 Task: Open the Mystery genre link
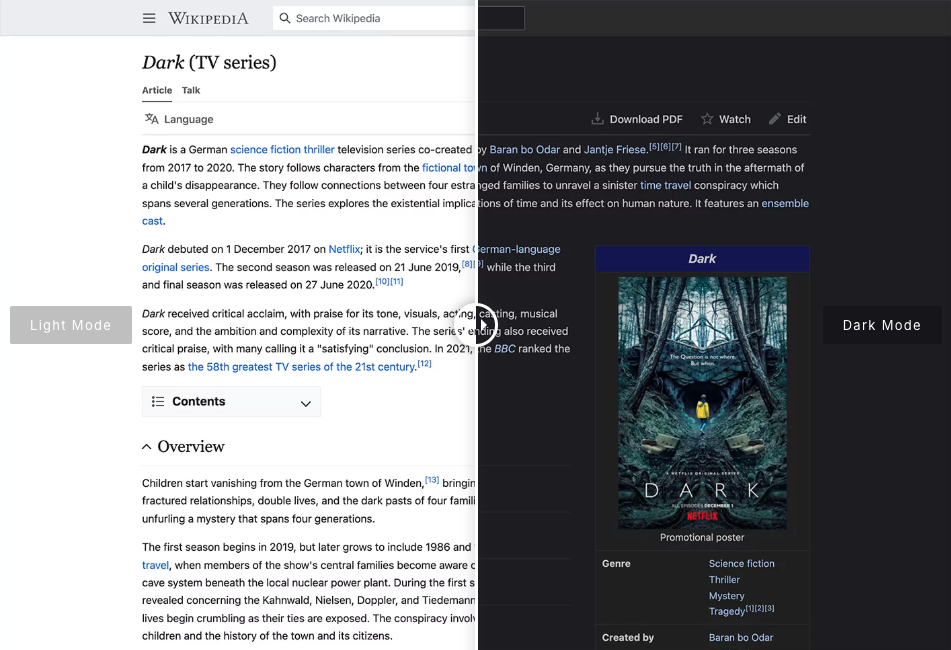(x=727, y=596)
